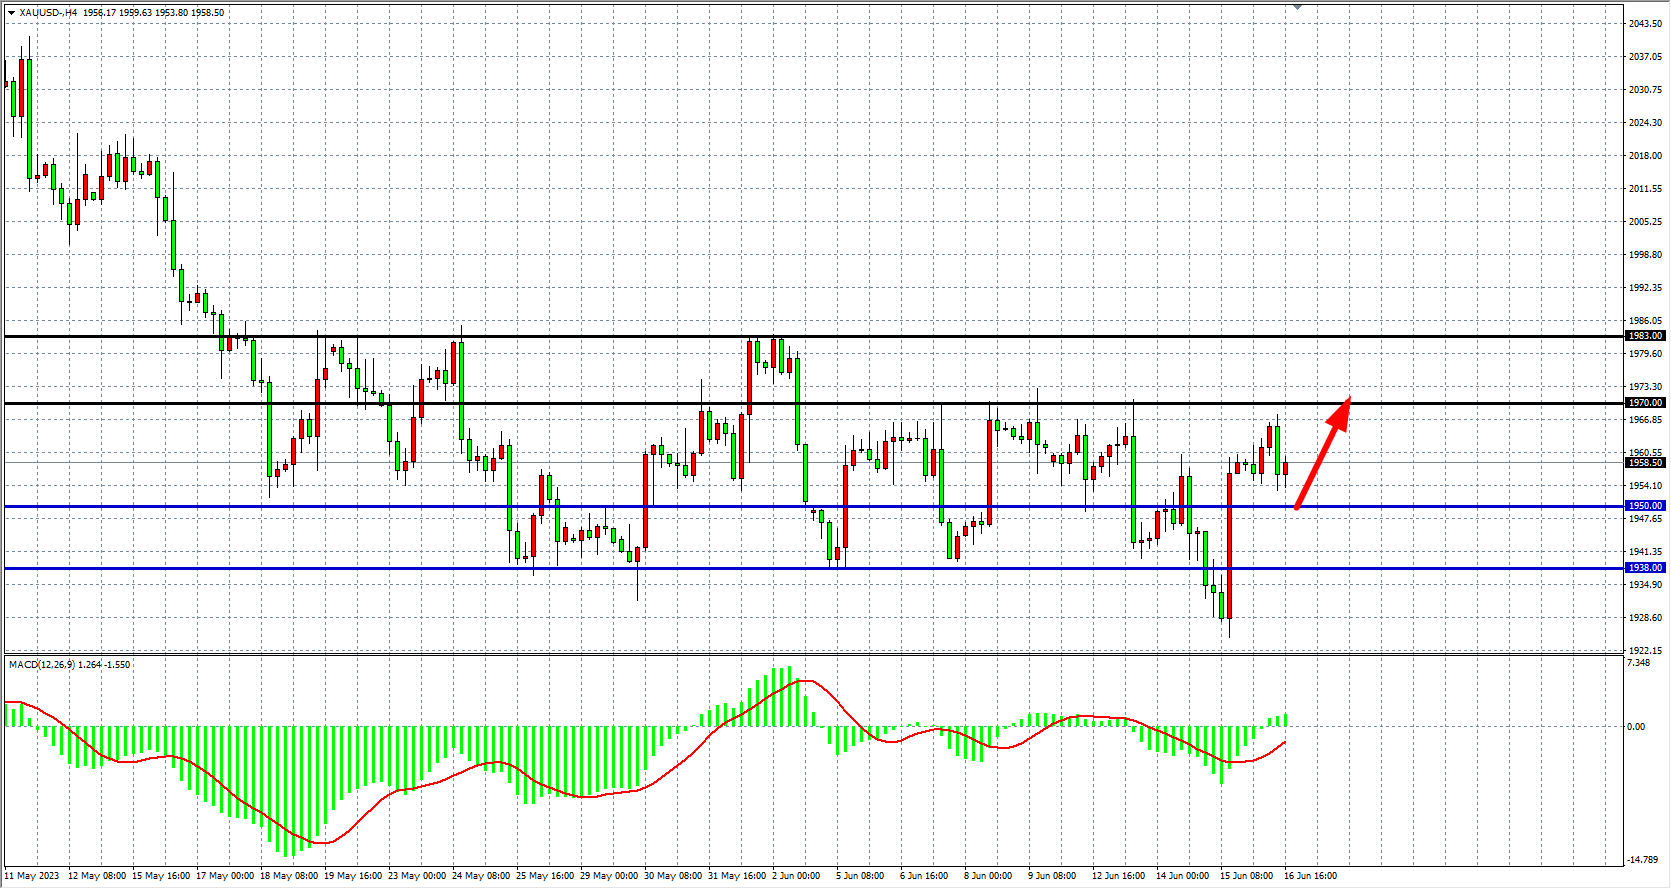Click the 0.00 MACD zero level label
Image resolution: width=1671 pixels, height=889 pixels.
pos(1636,727)
